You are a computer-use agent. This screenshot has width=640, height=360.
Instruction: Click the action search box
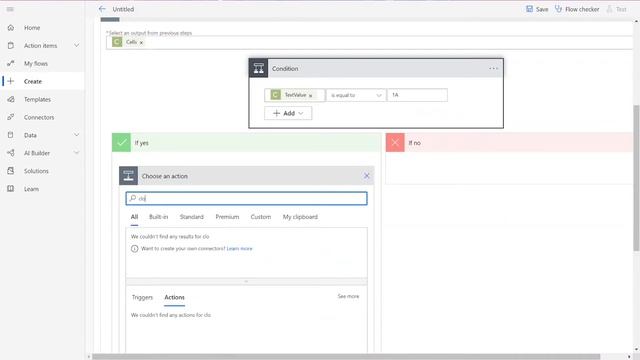[247, 198]
